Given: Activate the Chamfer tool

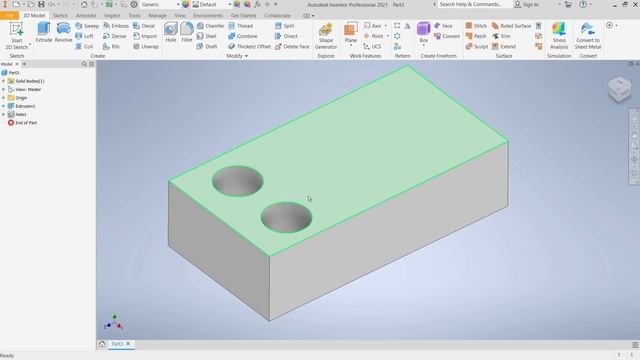Looking at the screenshot, I should click(x=210, y=26).
